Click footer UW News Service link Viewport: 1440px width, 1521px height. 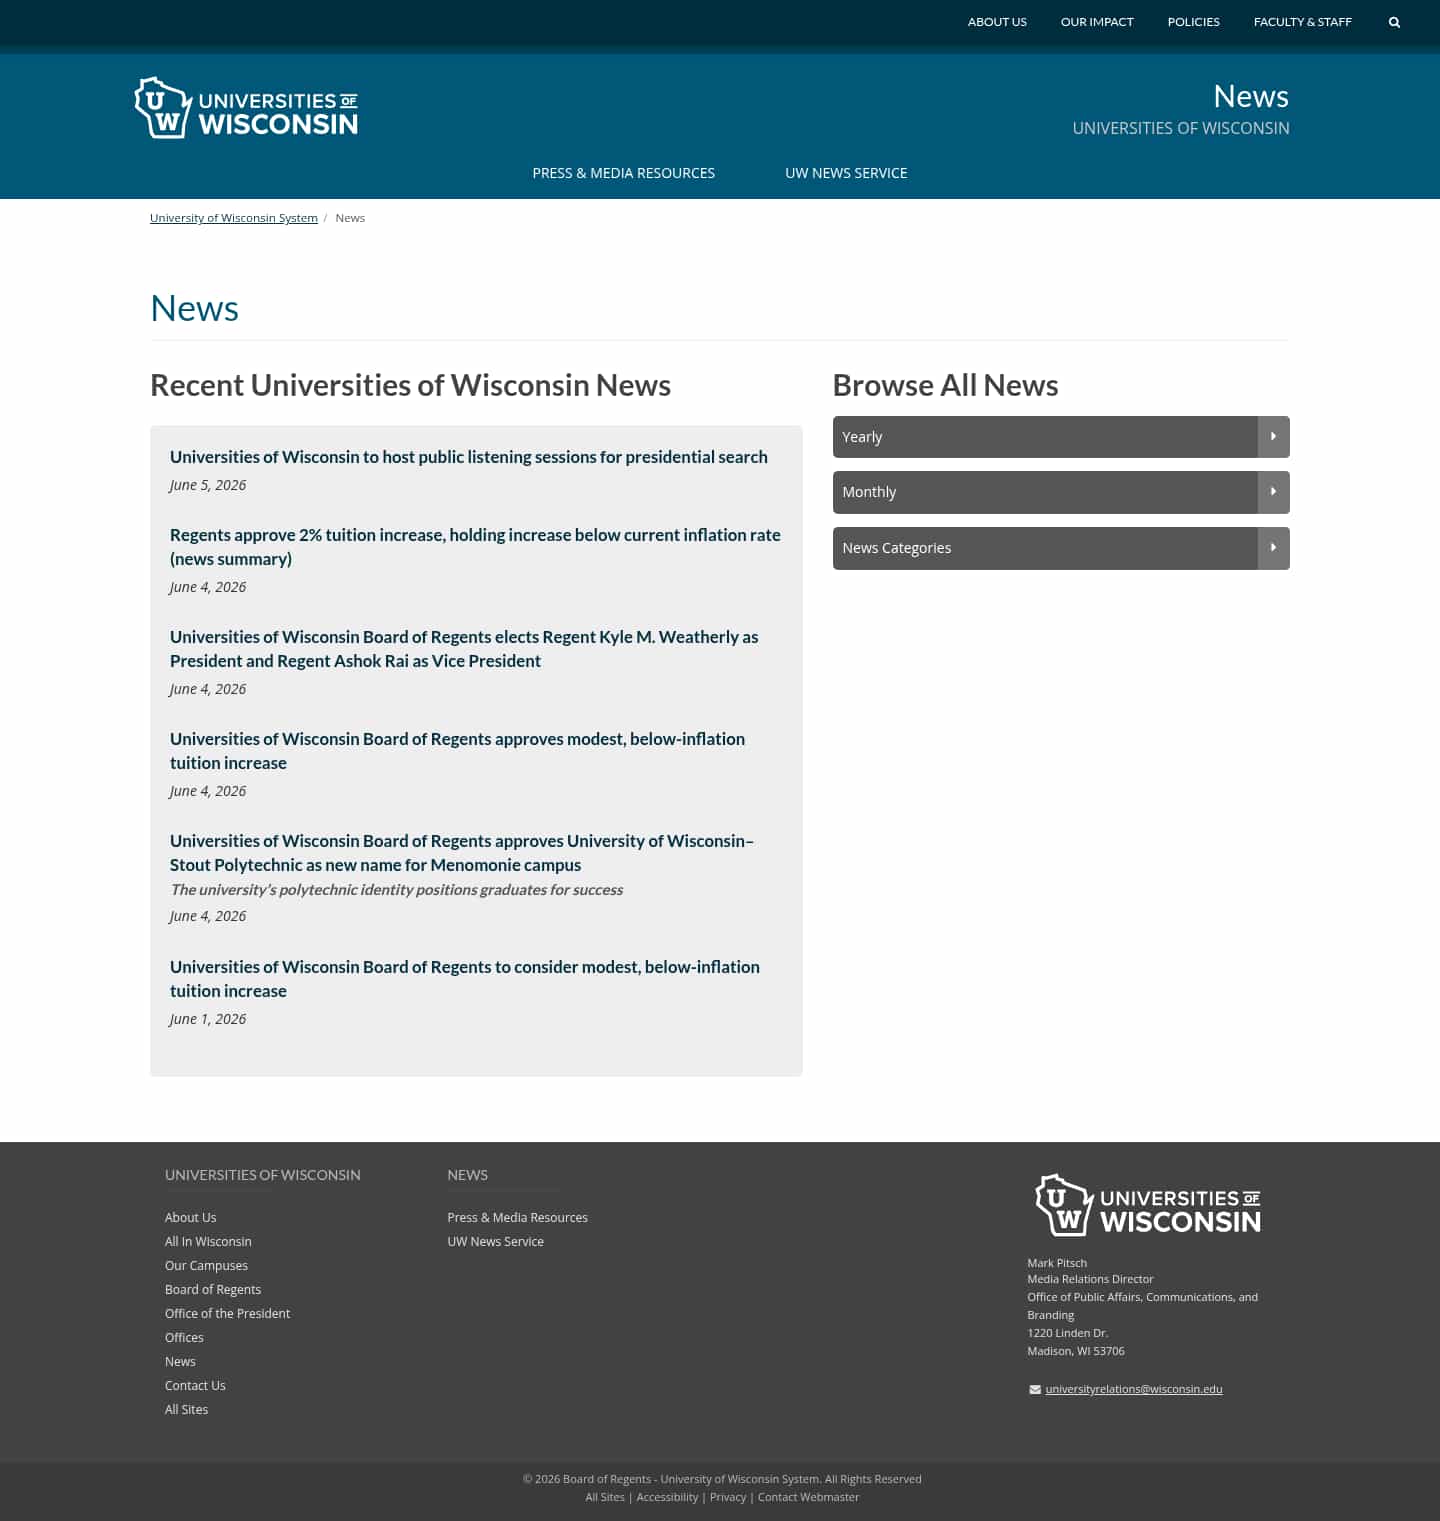(x=495, y=1241)
